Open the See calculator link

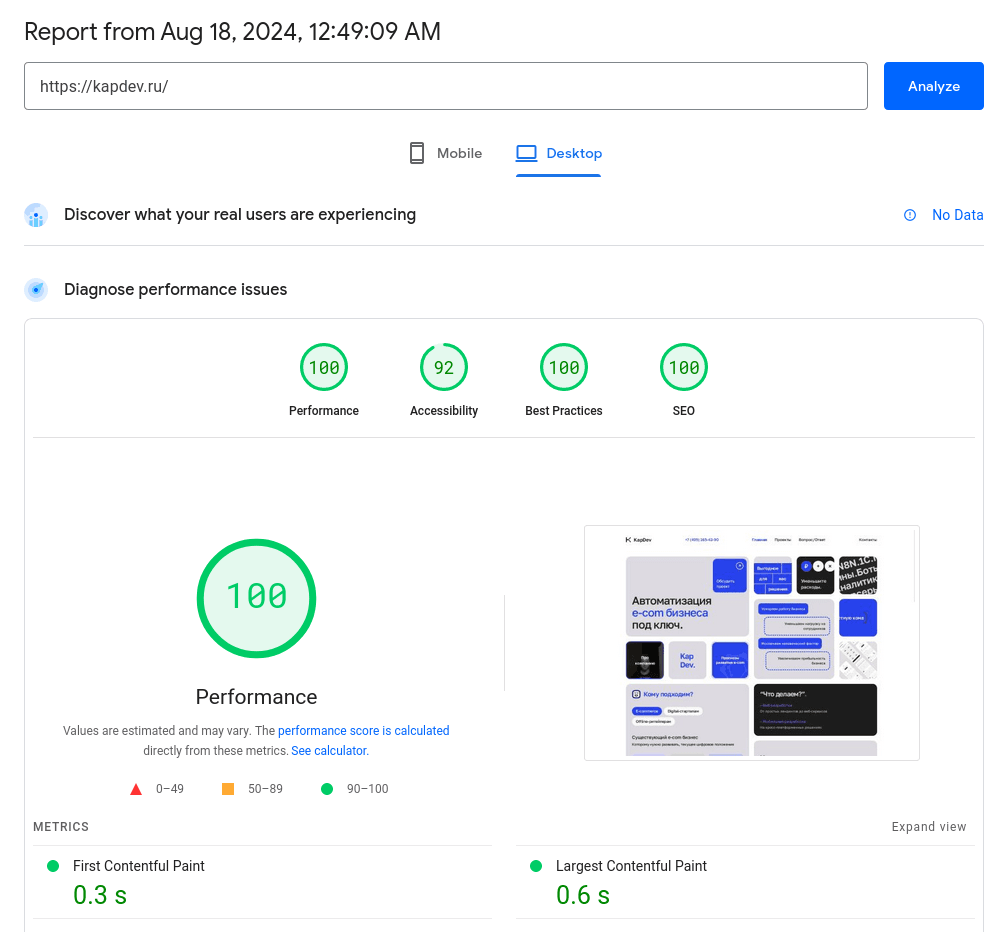coord(329,751)
